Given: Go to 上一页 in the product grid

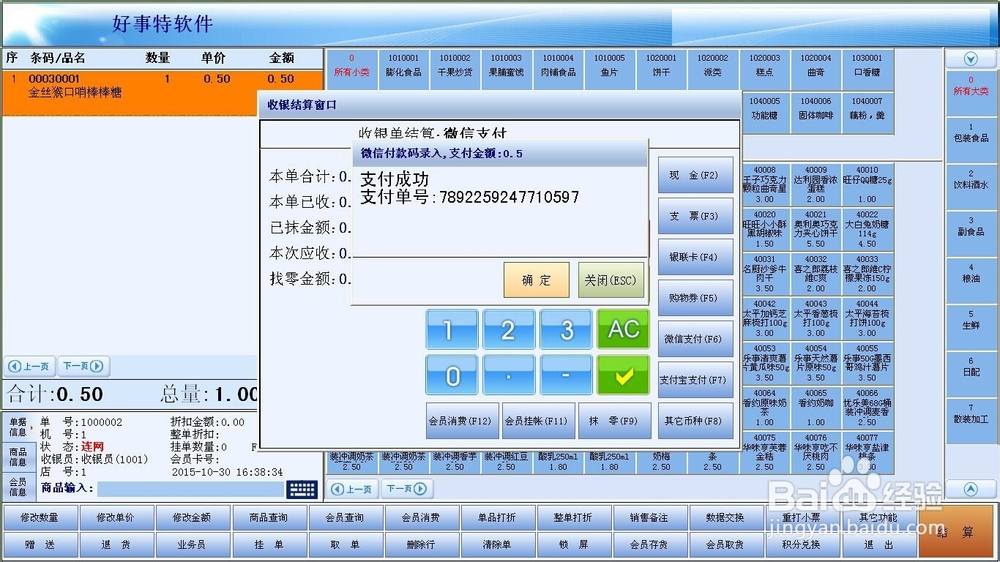Looking at the screenshot, I should click(x=352, y=489).
